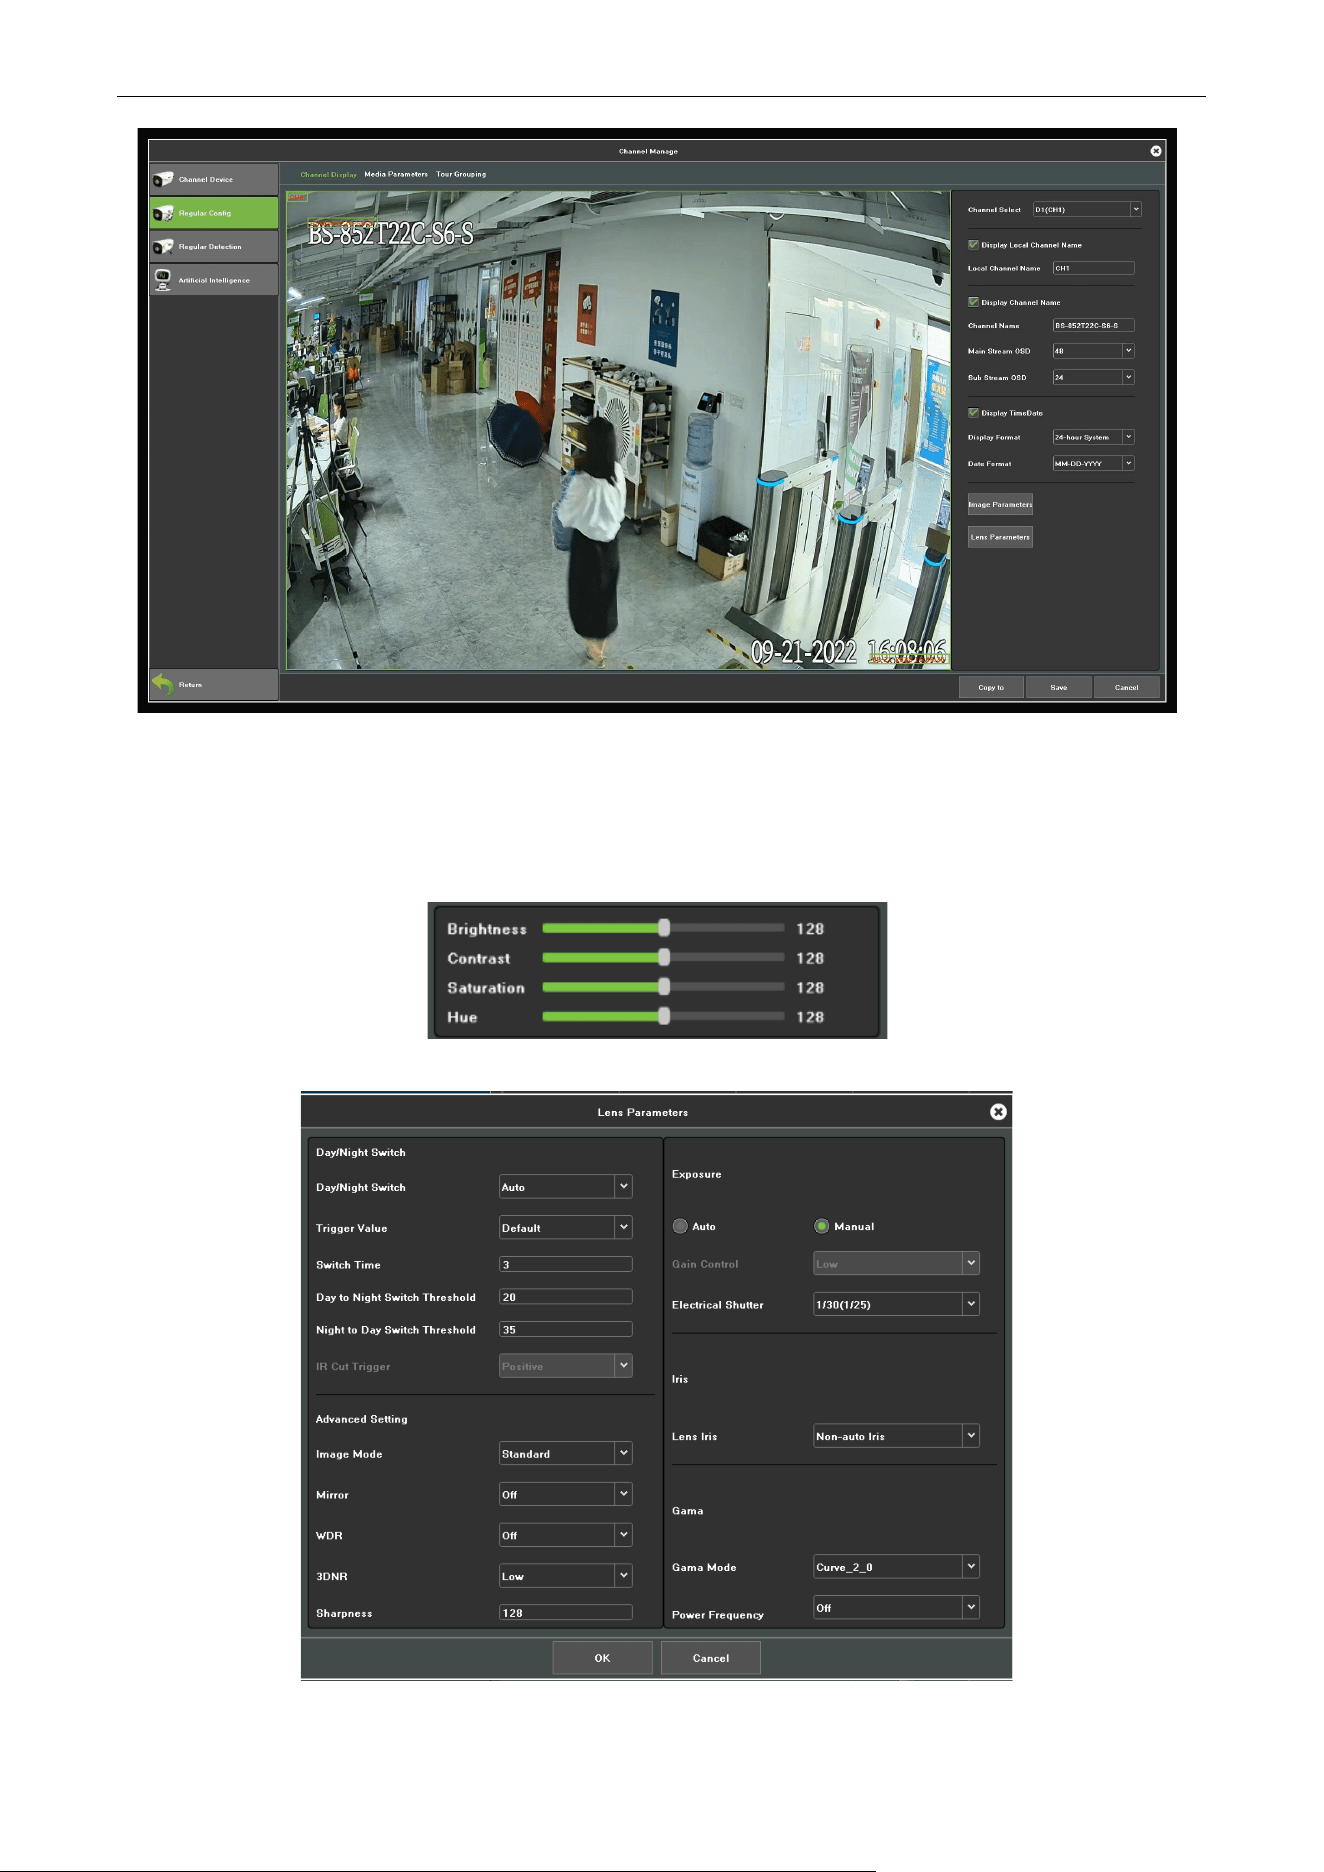Image resolution: width=1324 pixels, height=1872 pixels.
Task: Open the 3DNR dropdown
Action: (x=566, y=1576)
